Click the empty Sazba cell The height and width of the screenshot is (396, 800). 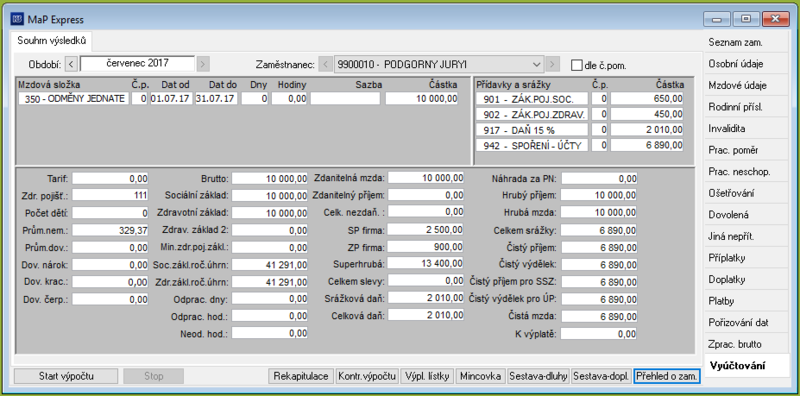pyautogui.click(x=345, y=99)
